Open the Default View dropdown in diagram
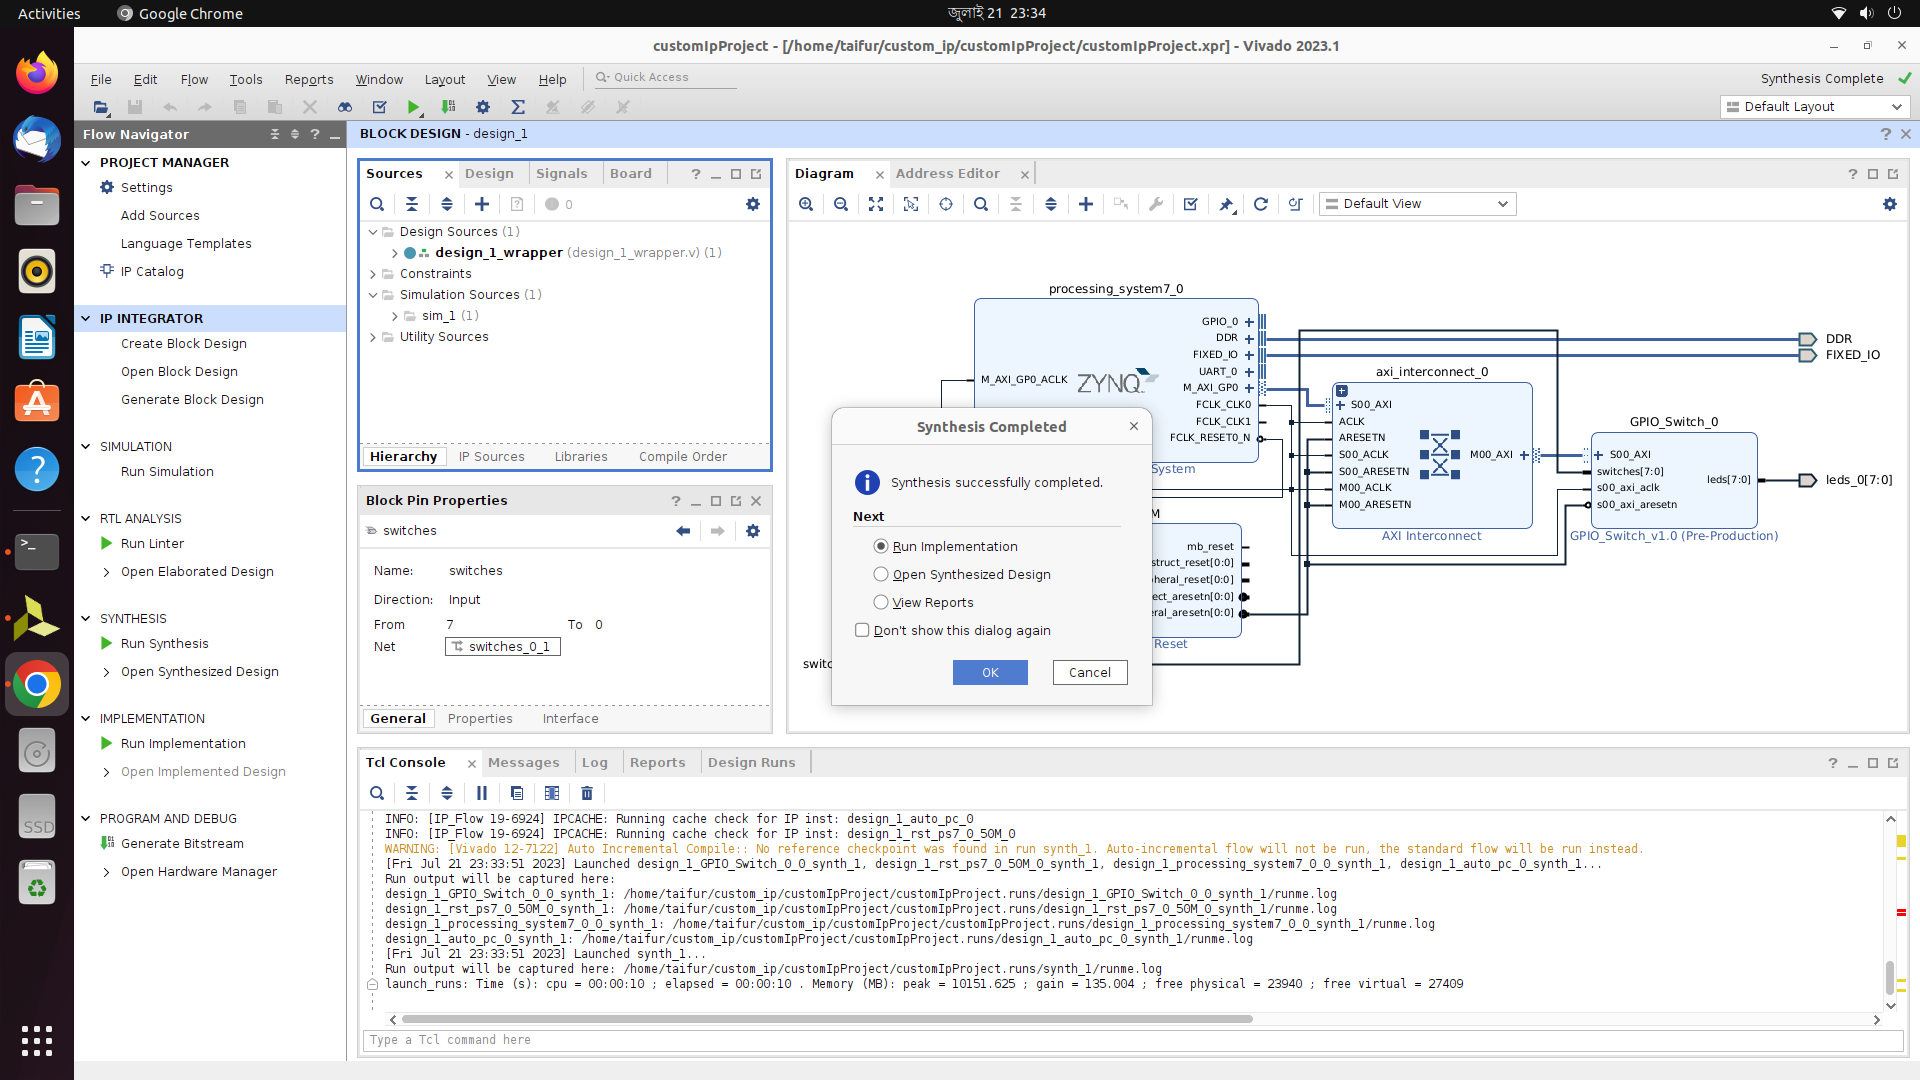1920x1080 pixels. 1417,204
